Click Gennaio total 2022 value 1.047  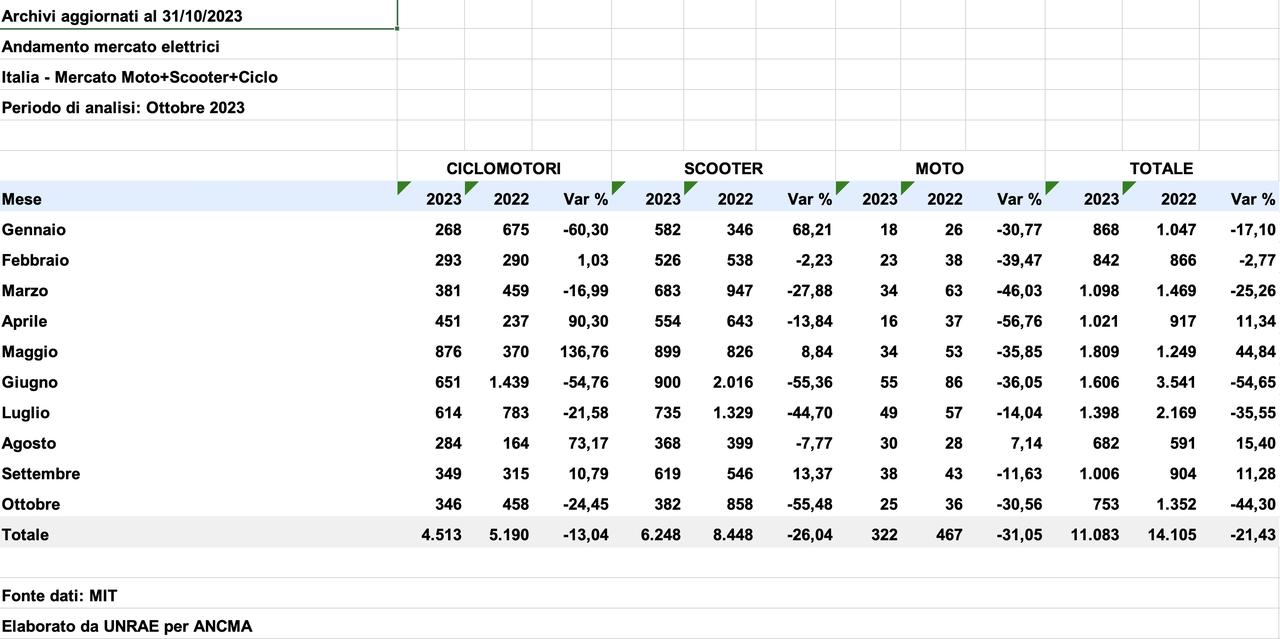pyautogui.click(x=1176, y=229)
